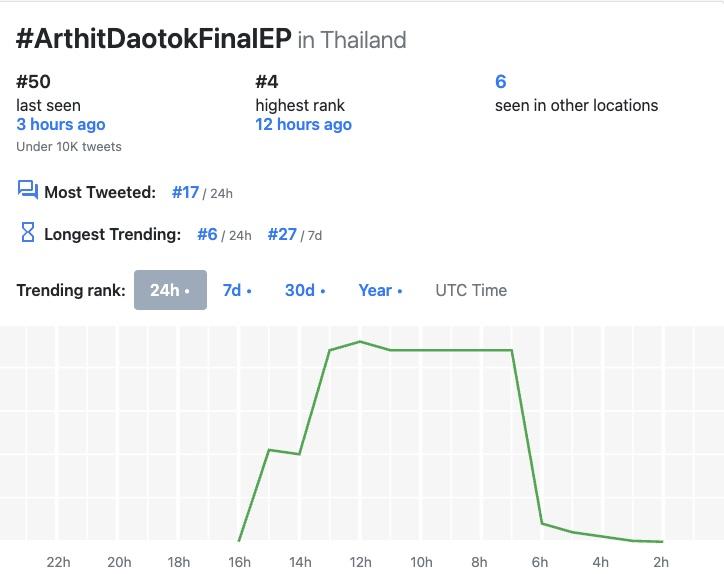Select the 24h trending rank tab
724x574 pixels.
click(x=170, y=290)
